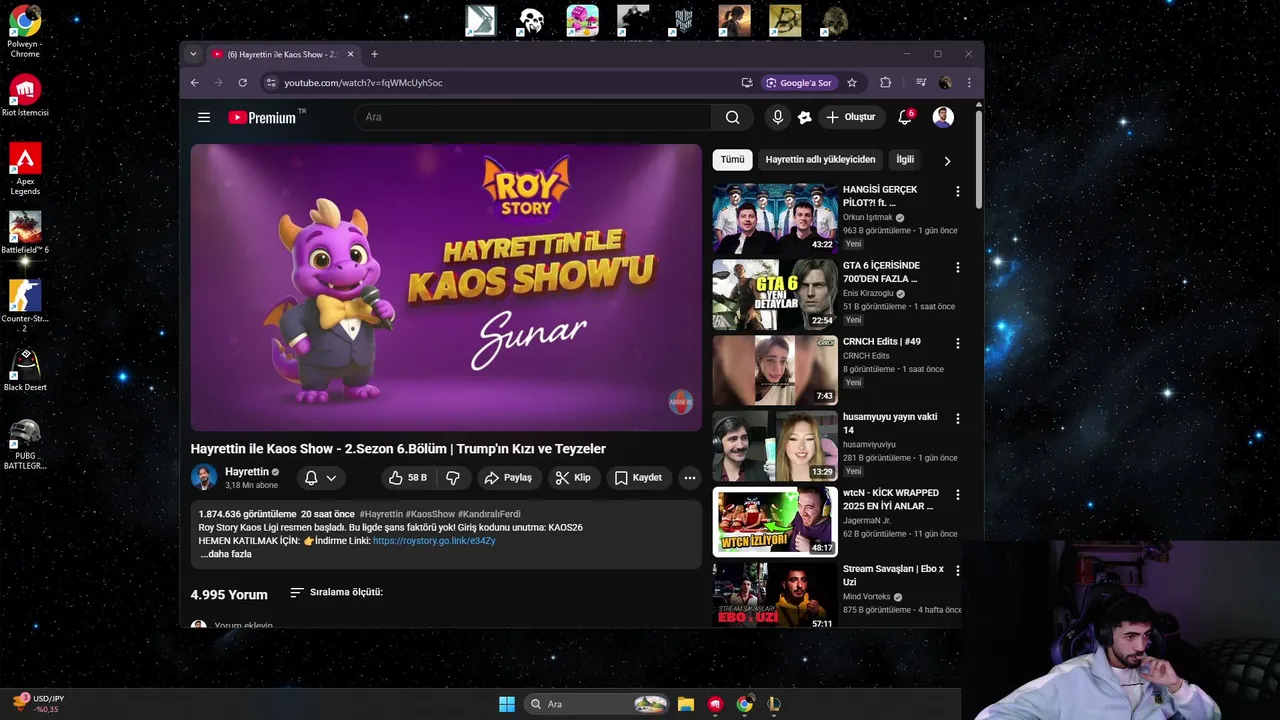The height and width of the screenshot is (720, 1280).
Task: Click the Chrome address bar URL
Action: [x=363, y=83]
